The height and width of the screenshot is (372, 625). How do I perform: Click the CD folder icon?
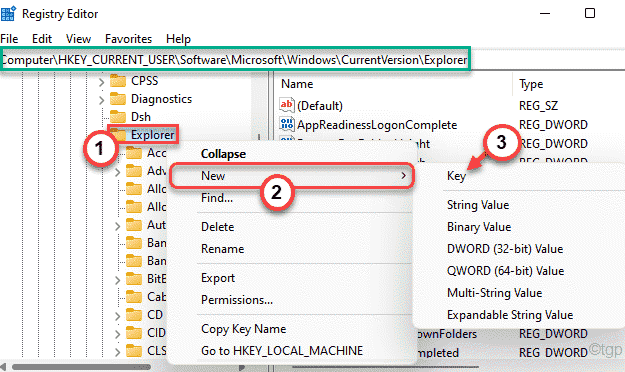[x=134, y=315]
